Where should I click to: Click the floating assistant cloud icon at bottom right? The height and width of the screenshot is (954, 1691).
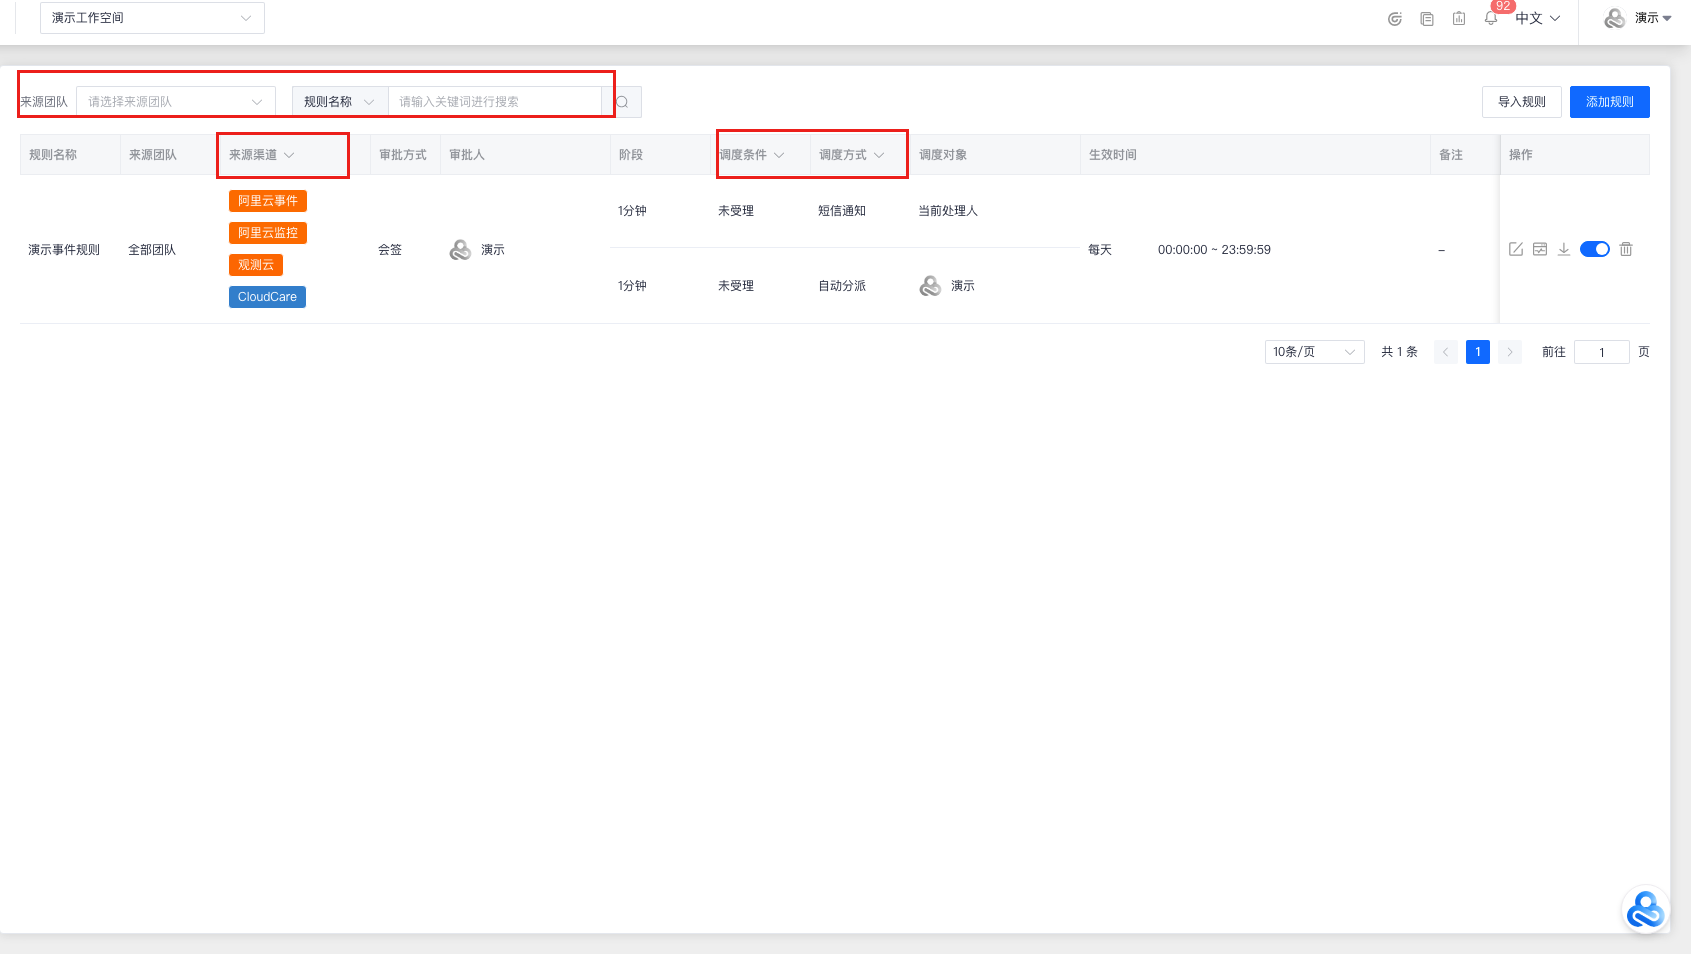coord(1645,910)
